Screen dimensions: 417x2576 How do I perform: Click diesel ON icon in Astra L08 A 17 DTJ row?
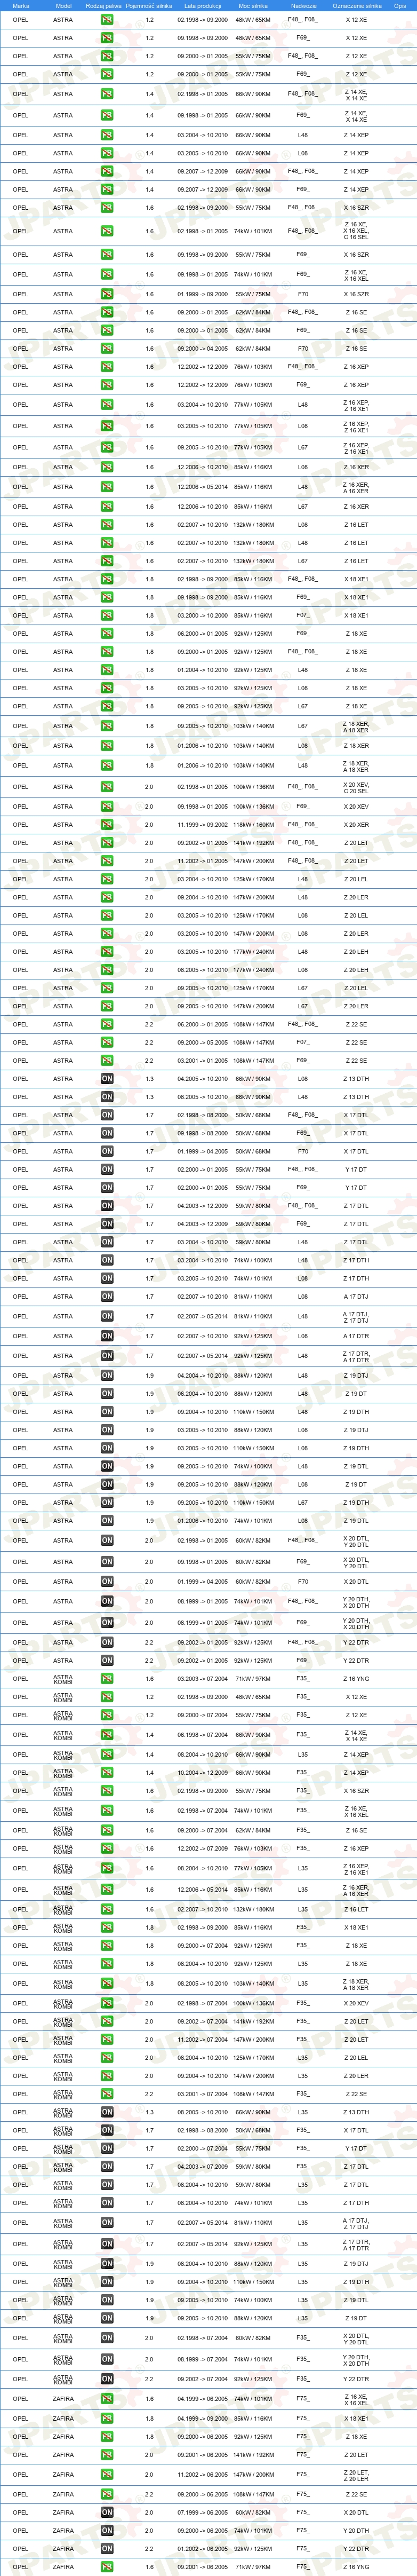pos(107,1297)
